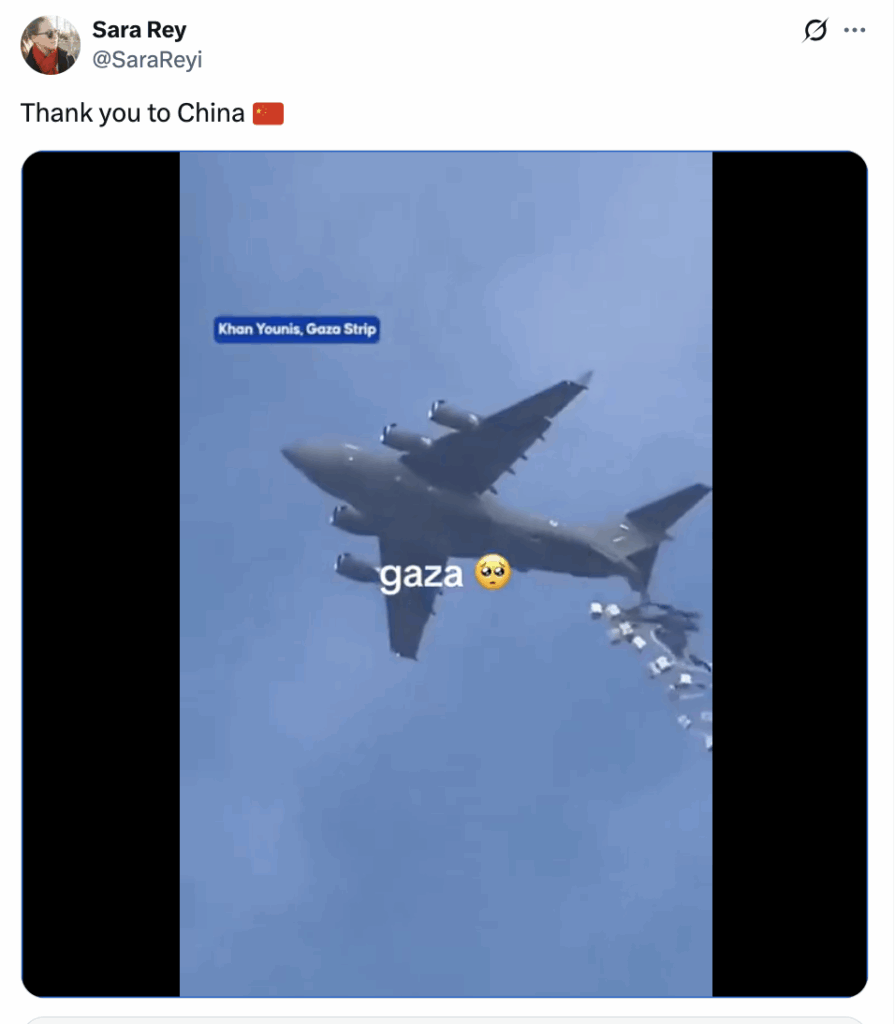Click the right black bar of video

click(x=790, y=573)
